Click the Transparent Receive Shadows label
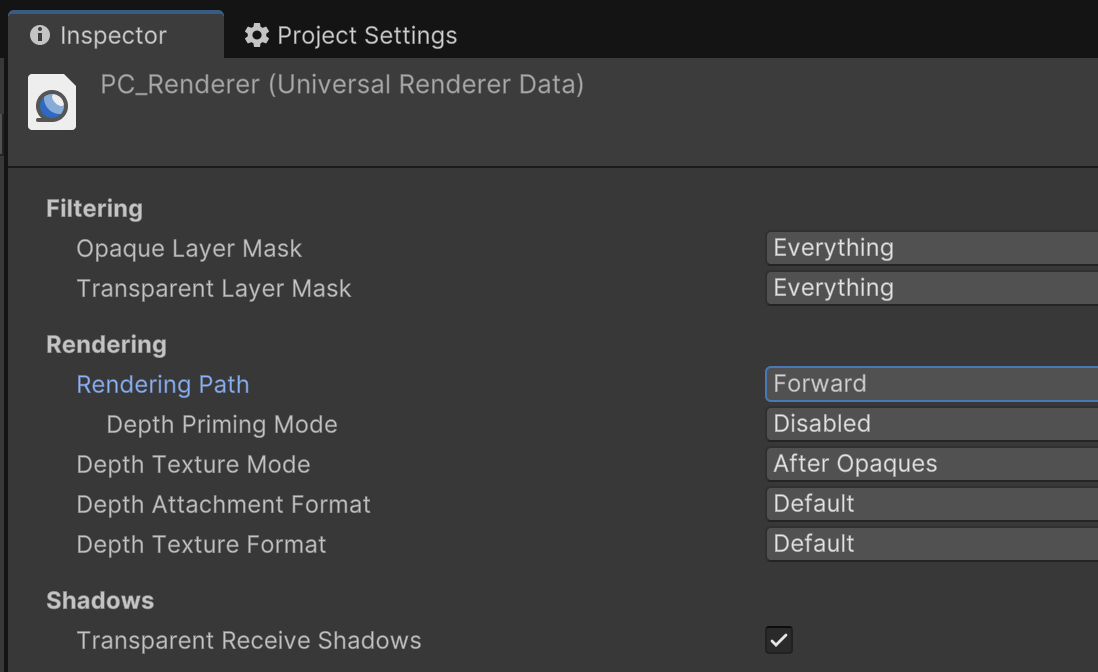Viewport: 1098px width, 672px height. coord(249,640)
